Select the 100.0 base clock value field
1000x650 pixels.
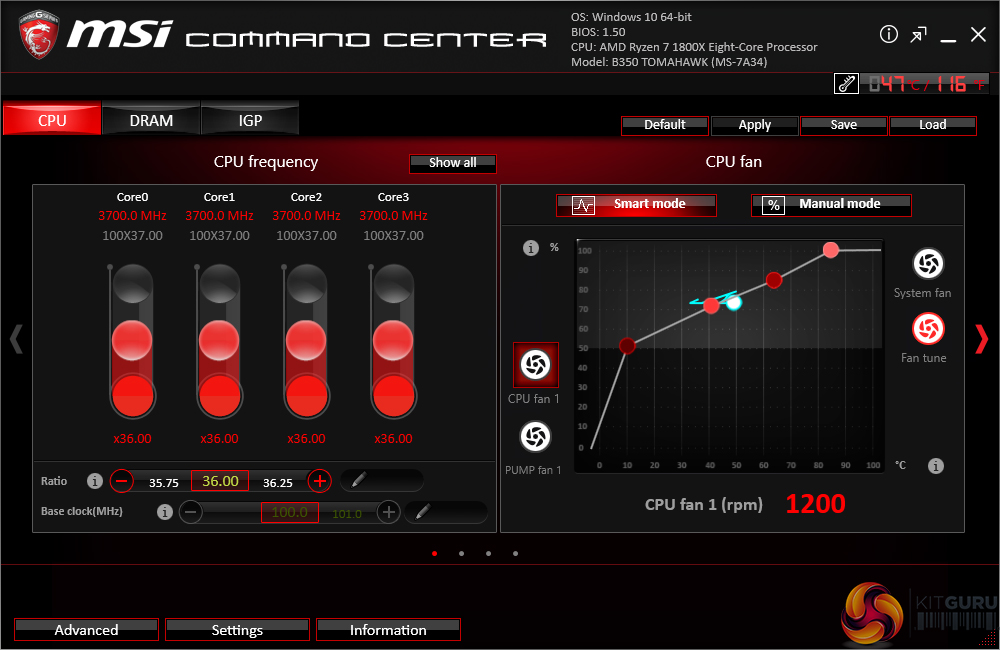coord(290,512)
